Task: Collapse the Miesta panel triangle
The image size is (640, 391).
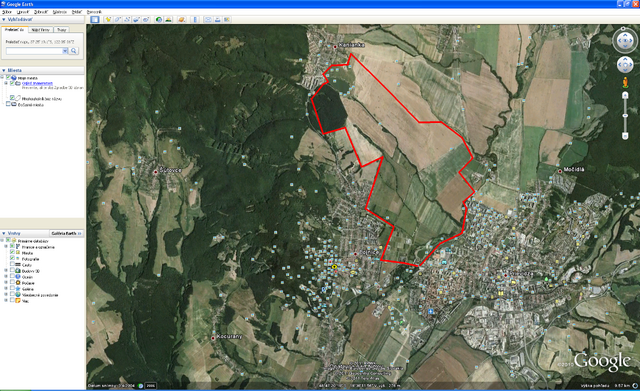Action: pyautogui.click(x=4, y=70)
